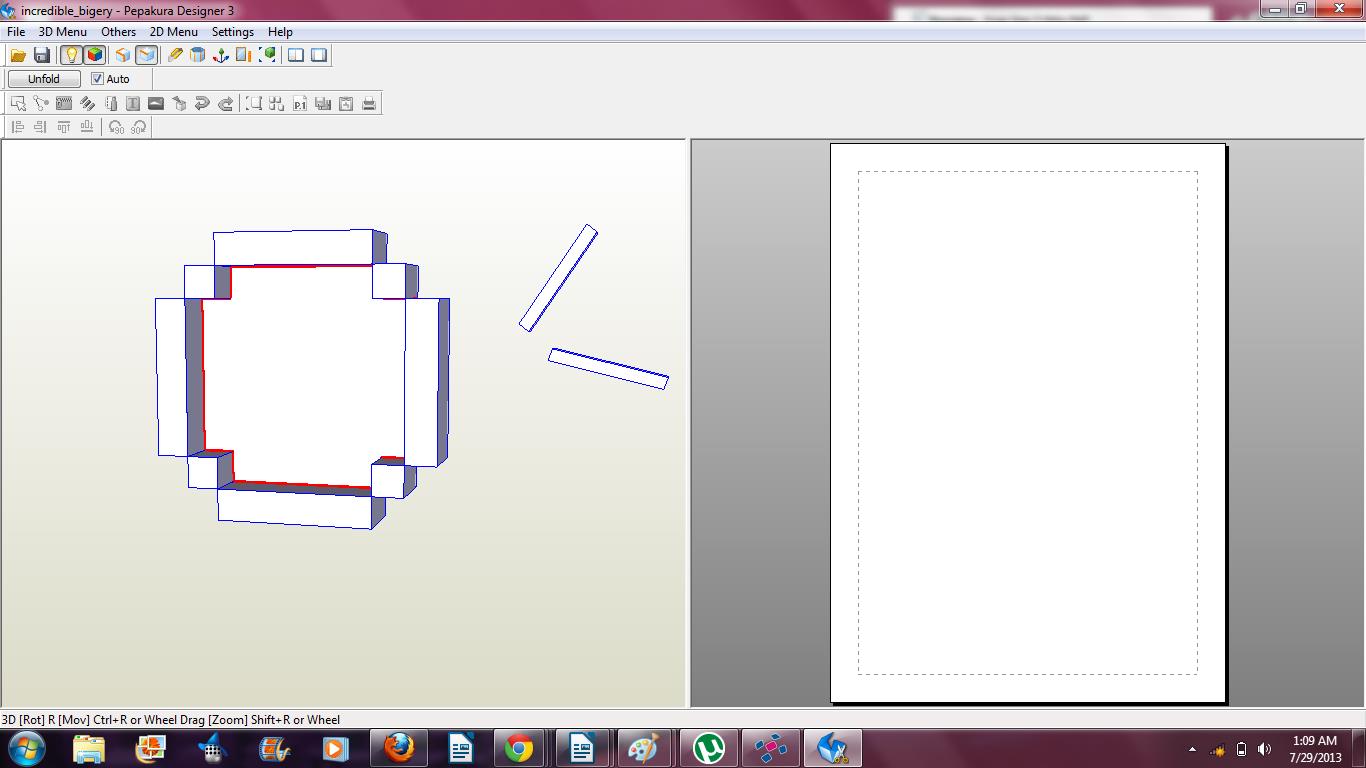Click the four-squares arrange parts icon
Viewport: 1366px width, 768px height.
tap(277, 103)
